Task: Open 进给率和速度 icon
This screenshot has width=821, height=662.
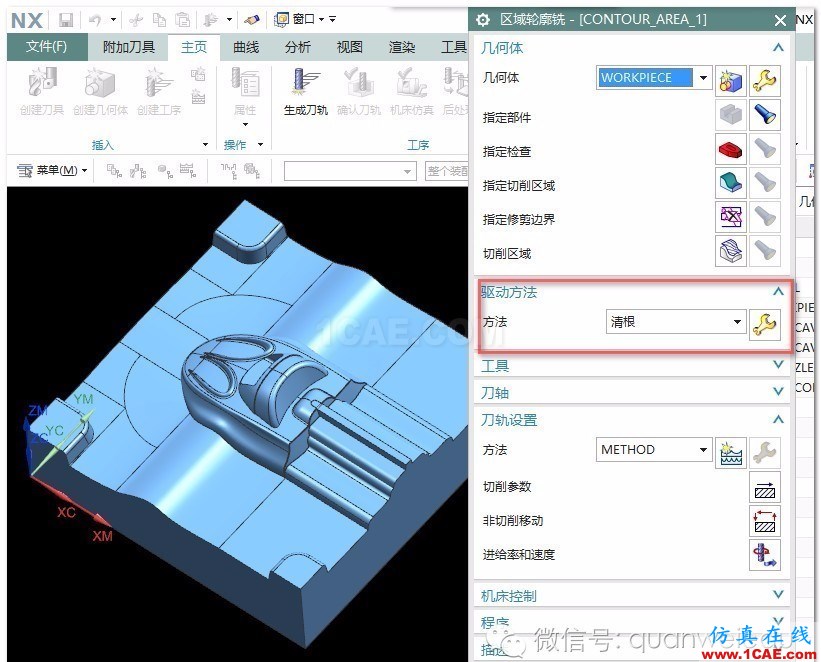Action: [764, 555]
